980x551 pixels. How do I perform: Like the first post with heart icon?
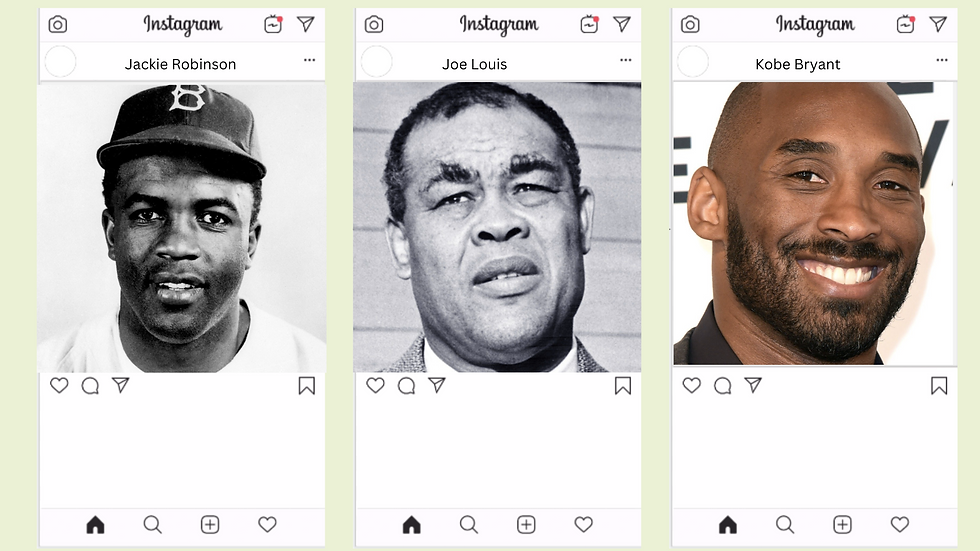pyautogui.click(x=59, y=385)
